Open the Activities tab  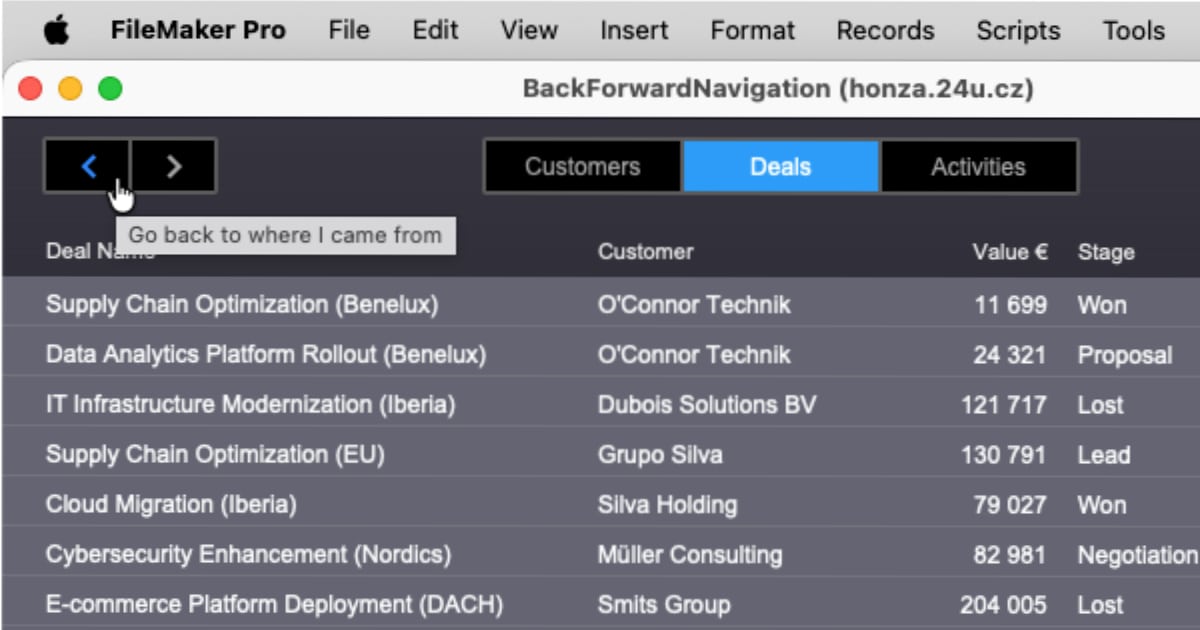[978, 167]
